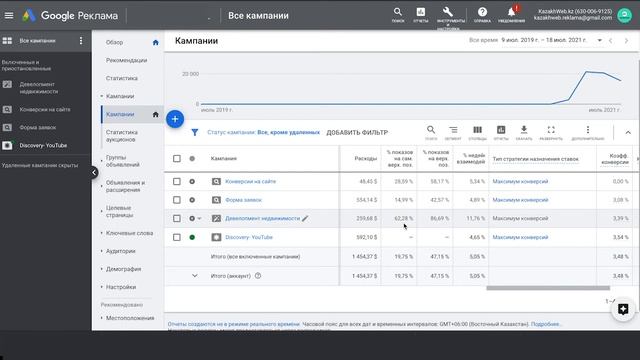Click the blue plus new campaign button
640x360 pixels.
175,119
